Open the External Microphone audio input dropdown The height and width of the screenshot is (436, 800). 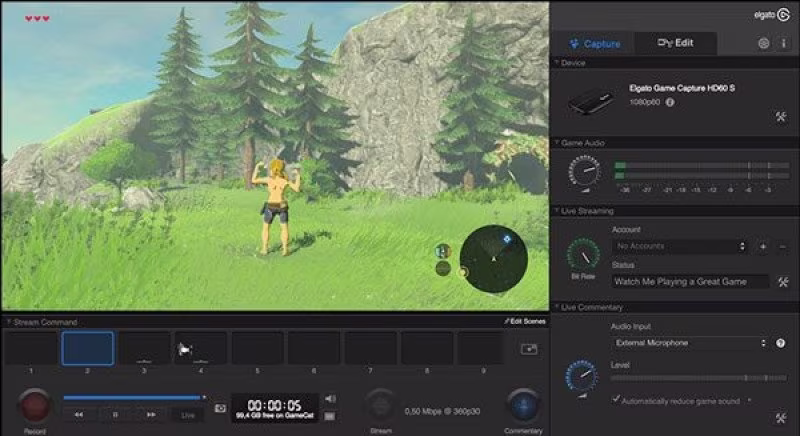(690, 343)
